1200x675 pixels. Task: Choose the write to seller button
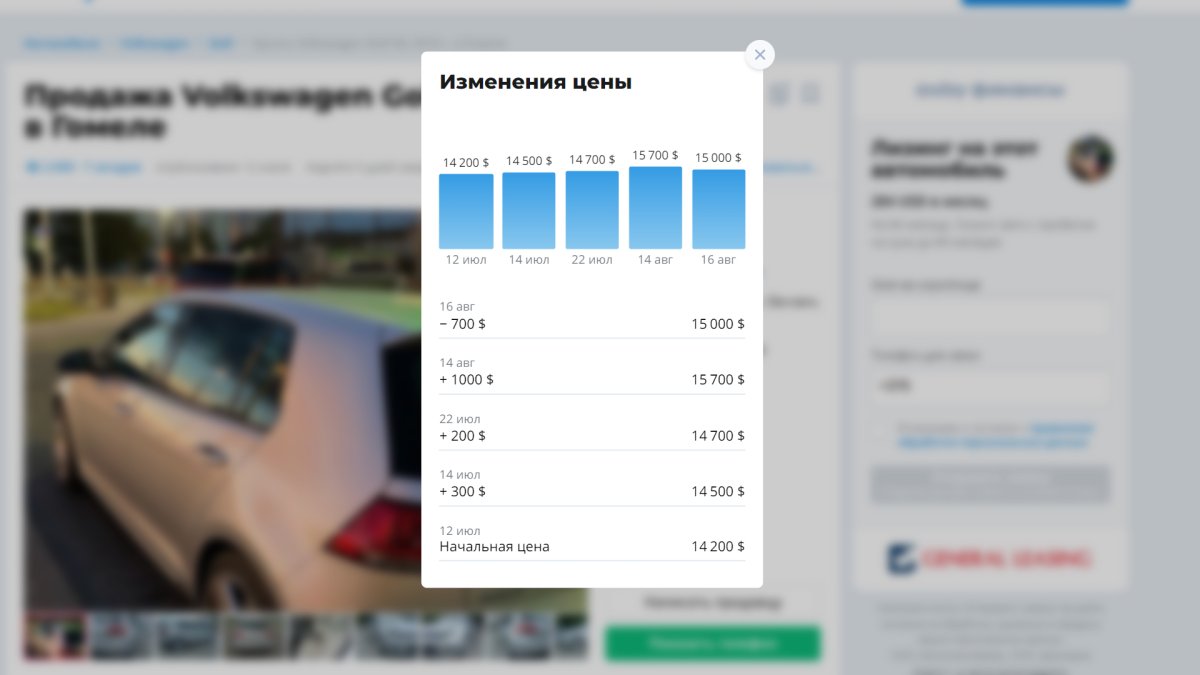coord(713,602)
